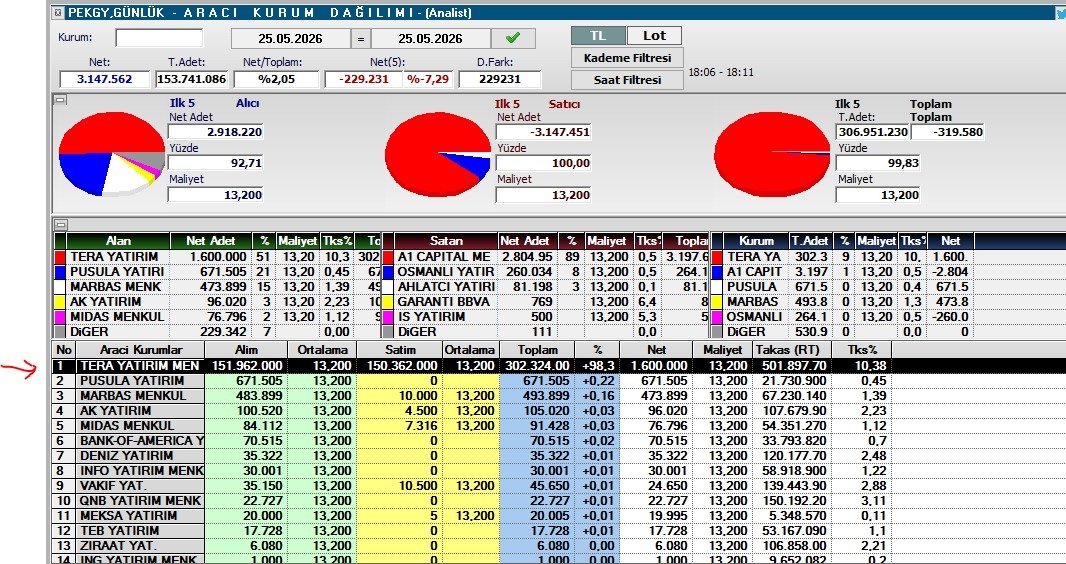Select the Toplam Yüzde value 99,83
This screenshot has height=564, width=1066.
tap(878, 163)
